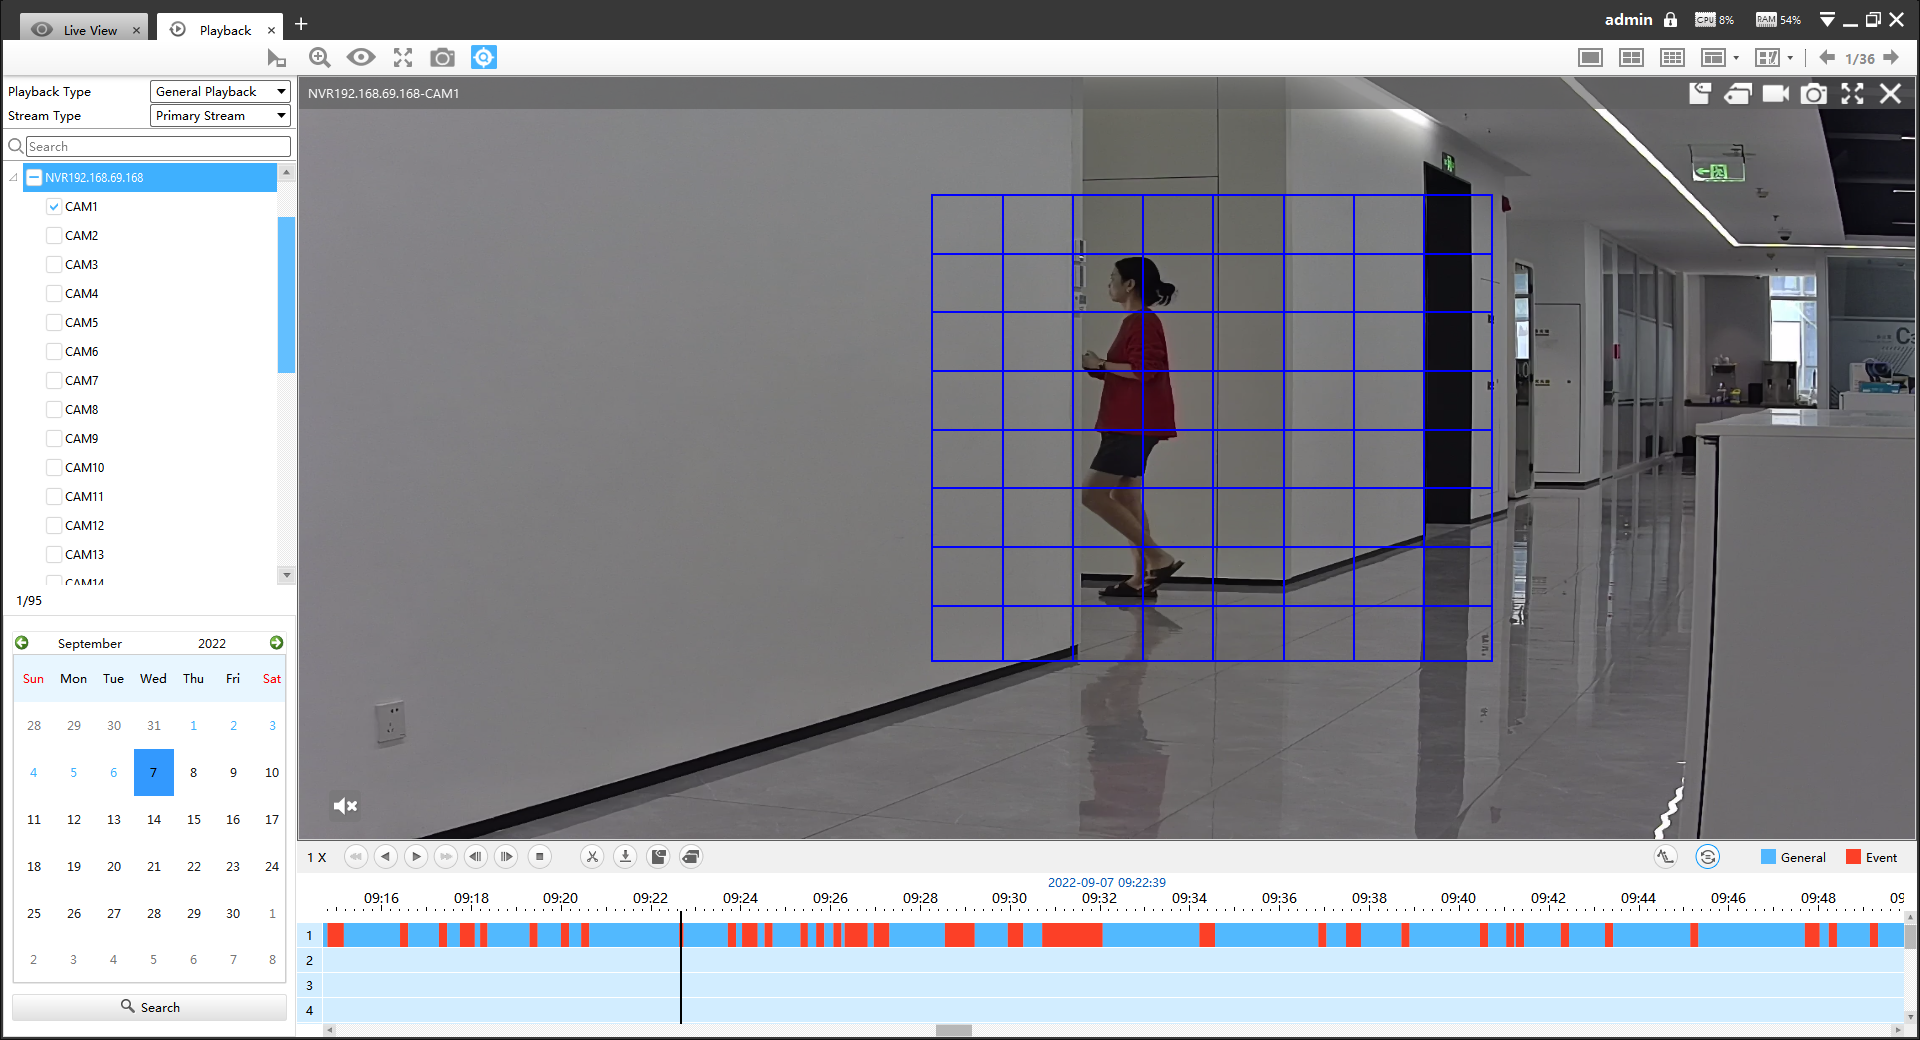Go to previous month in calendar
This screenshot has width=1920, height=1040.
22,643
